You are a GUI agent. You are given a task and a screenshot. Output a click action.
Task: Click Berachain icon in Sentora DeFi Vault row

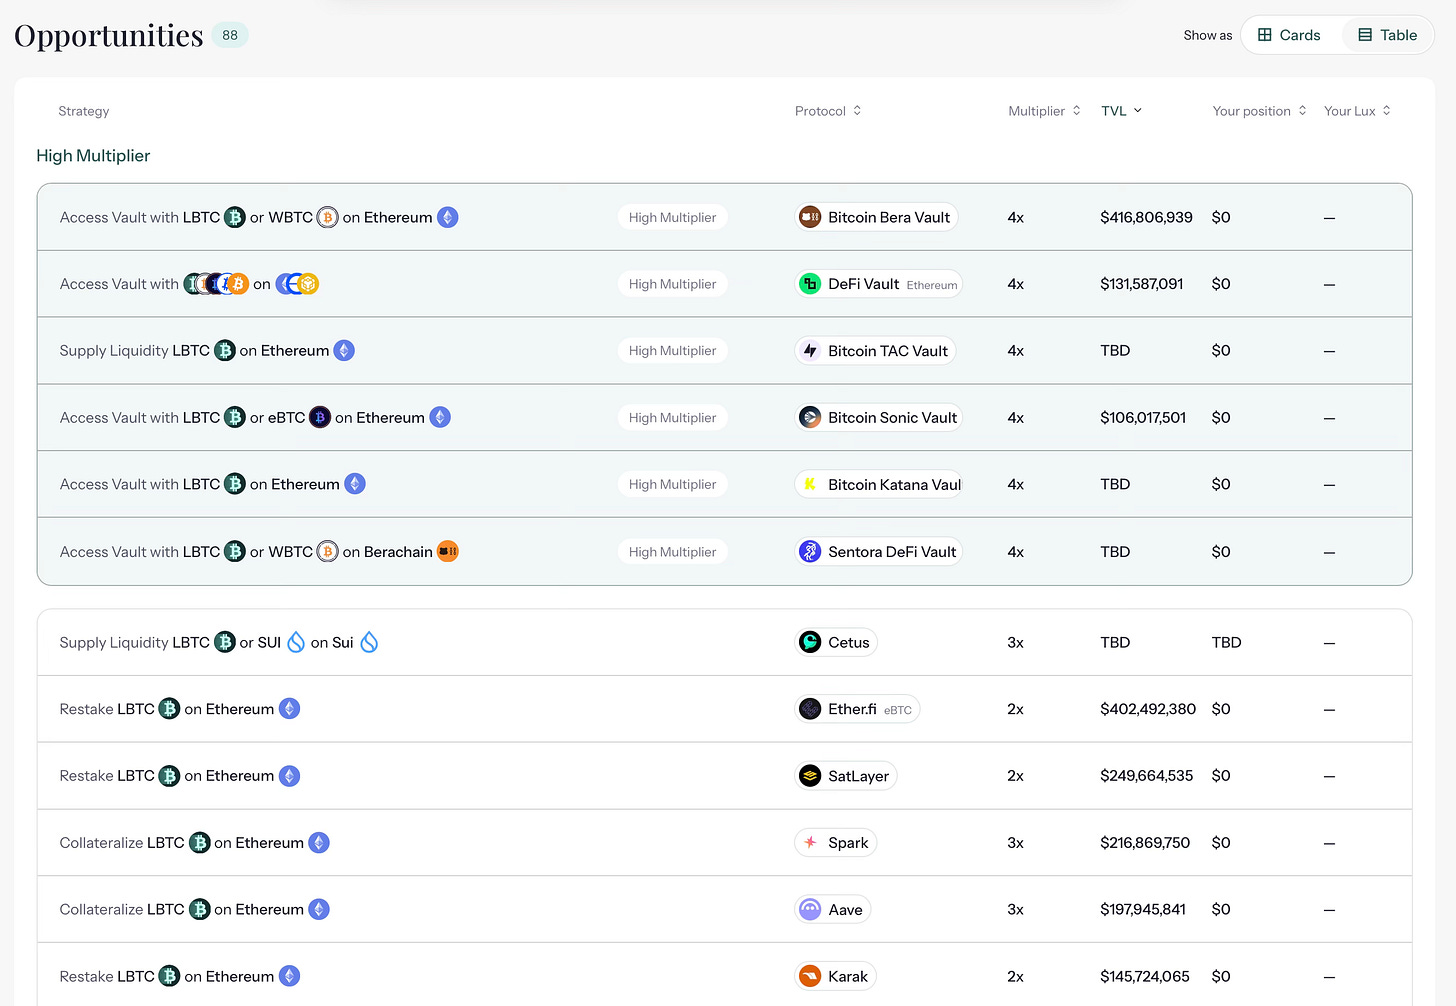[448, 551]
